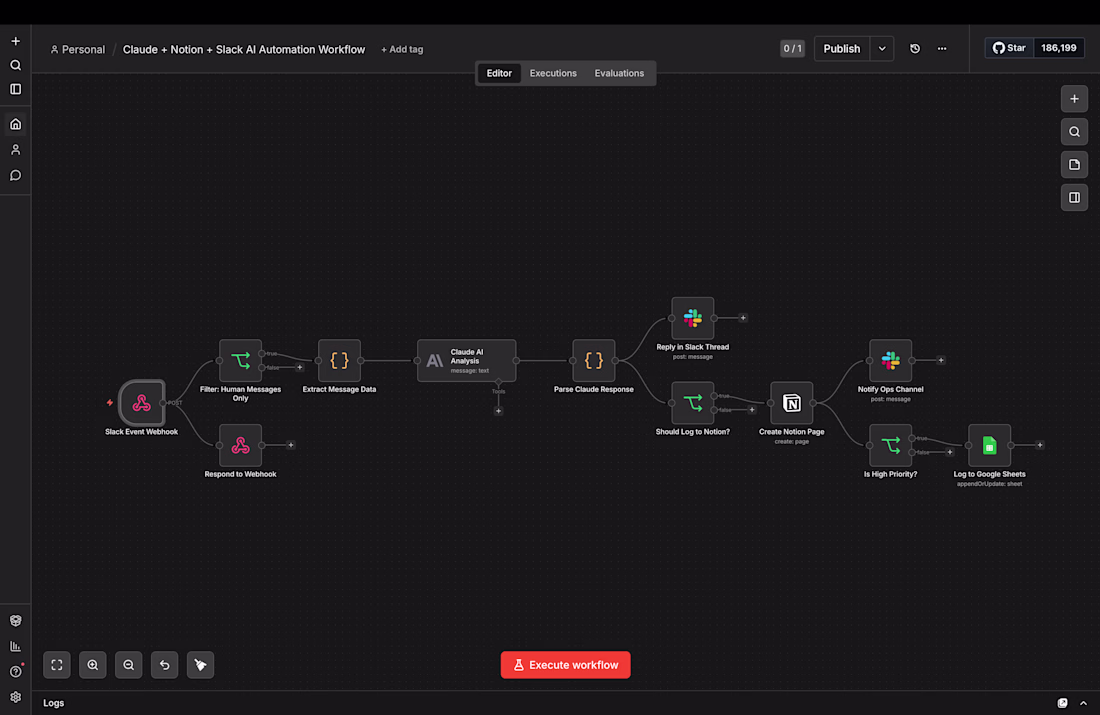
Task: Add node after Respond to Webhook plus
Action: click(x=291, y=445)
